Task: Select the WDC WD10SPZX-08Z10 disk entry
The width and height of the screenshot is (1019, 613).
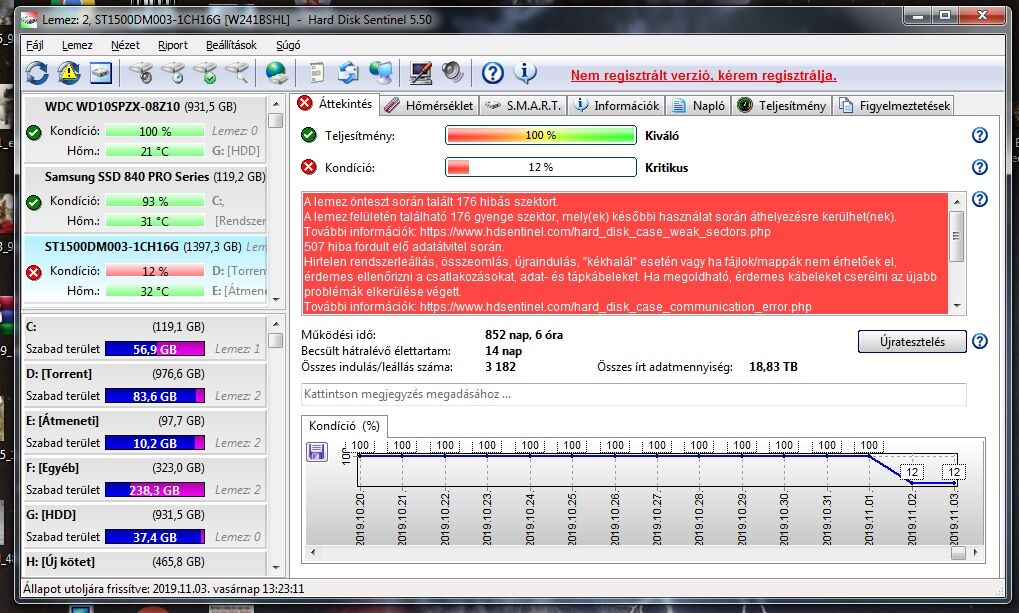Action: point(144,128)
